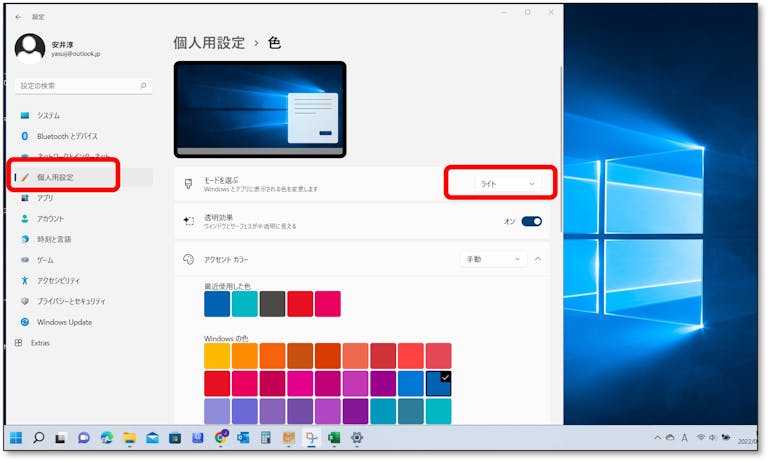Pick the blue swatch in 最近使用した色
Image resolution: width=768 pixels, height=461 pixels.
point(217,304)
